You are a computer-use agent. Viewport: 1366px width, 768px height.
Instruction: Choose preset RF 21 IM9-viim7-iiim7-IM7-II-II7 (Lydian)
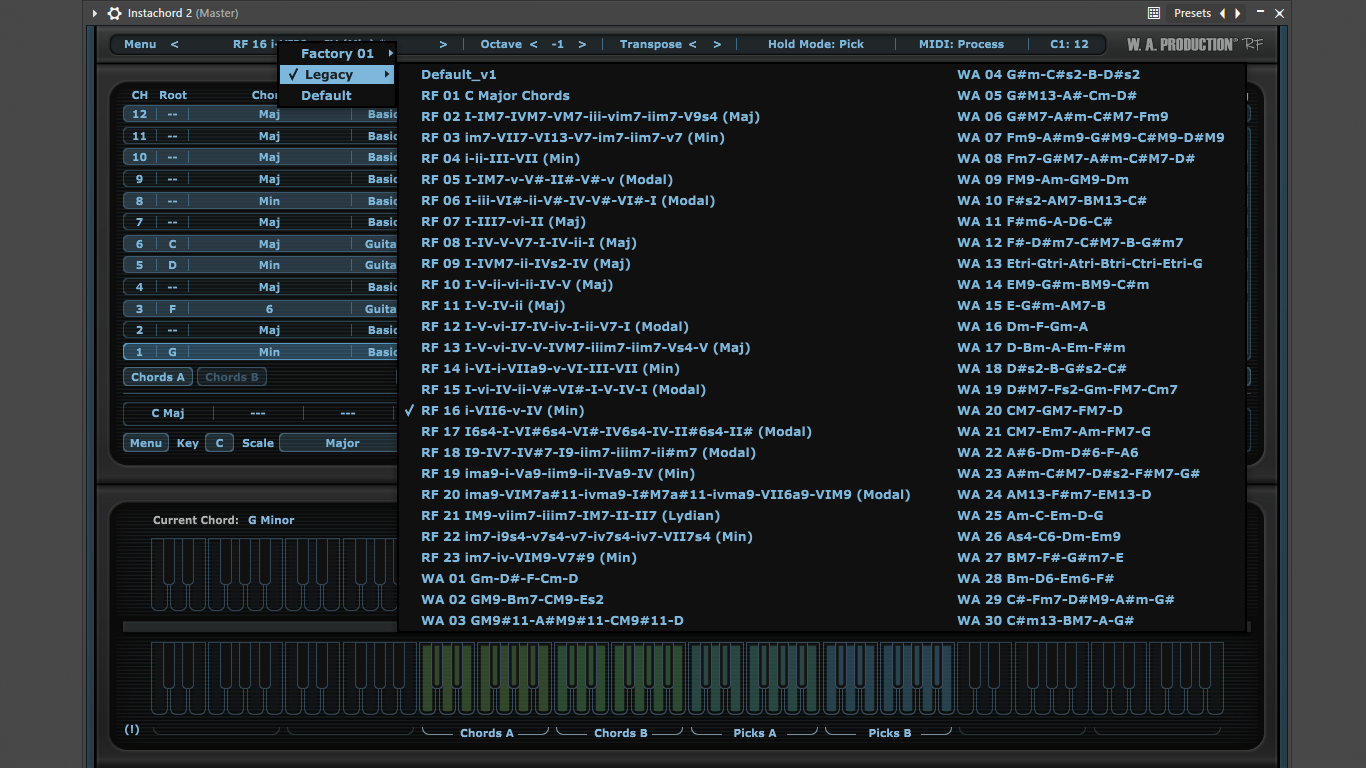pyautogui.click(x=570, y=515)
